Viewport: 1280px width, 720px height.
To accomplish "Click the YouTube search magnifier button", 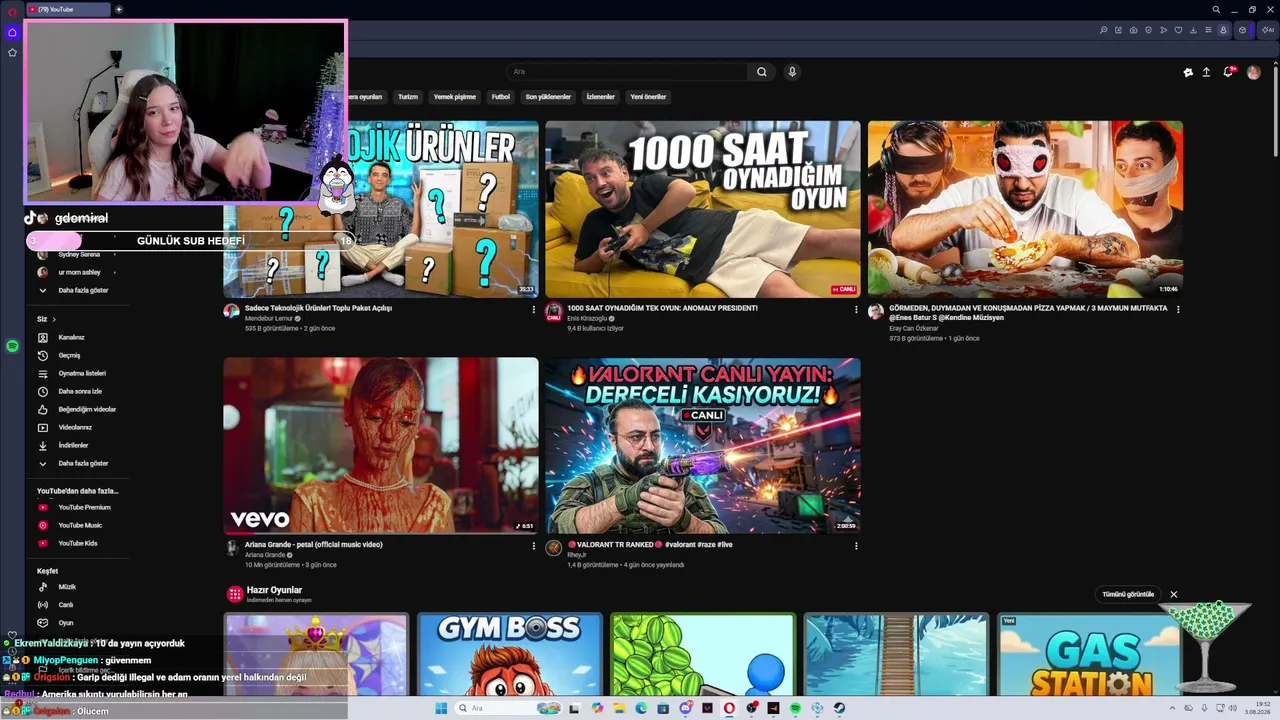I will point(762,72).
